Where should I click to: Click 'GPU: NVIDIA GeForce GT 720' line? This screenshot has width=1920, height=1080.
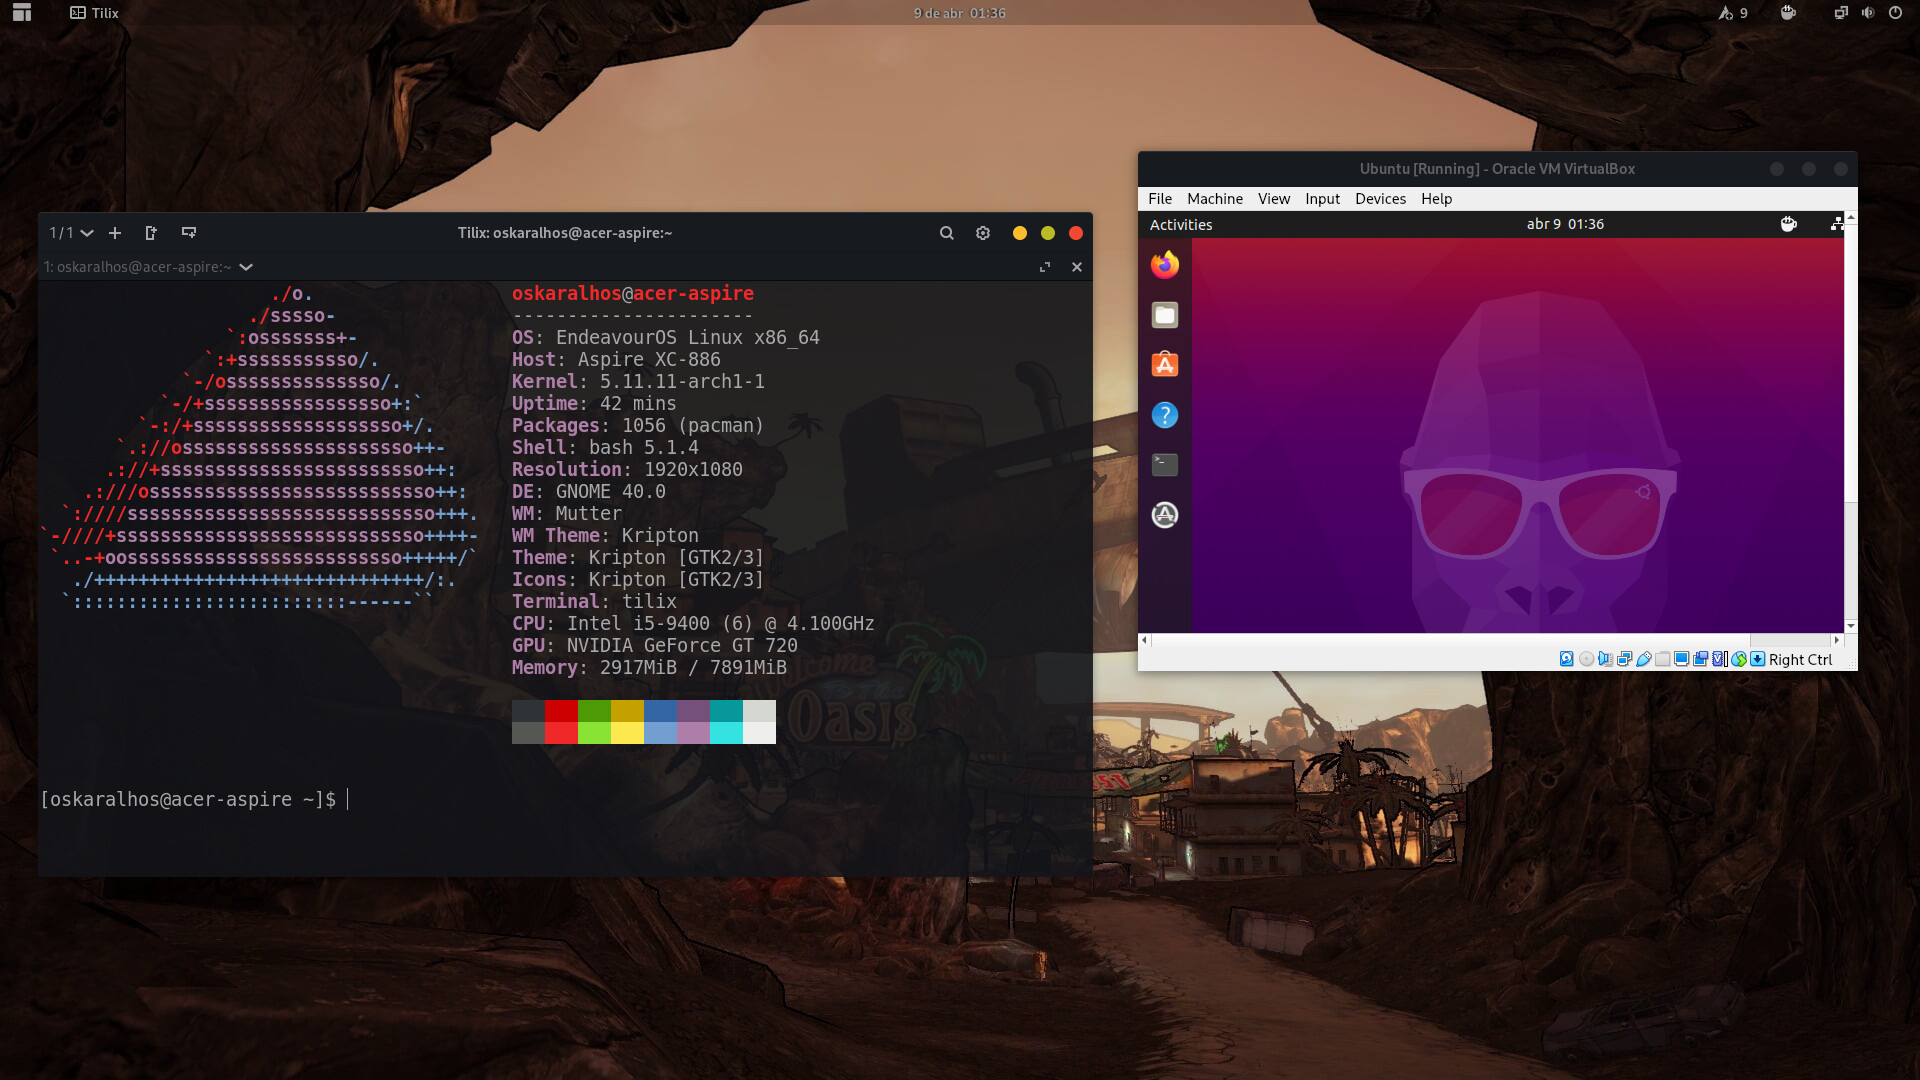655,645
